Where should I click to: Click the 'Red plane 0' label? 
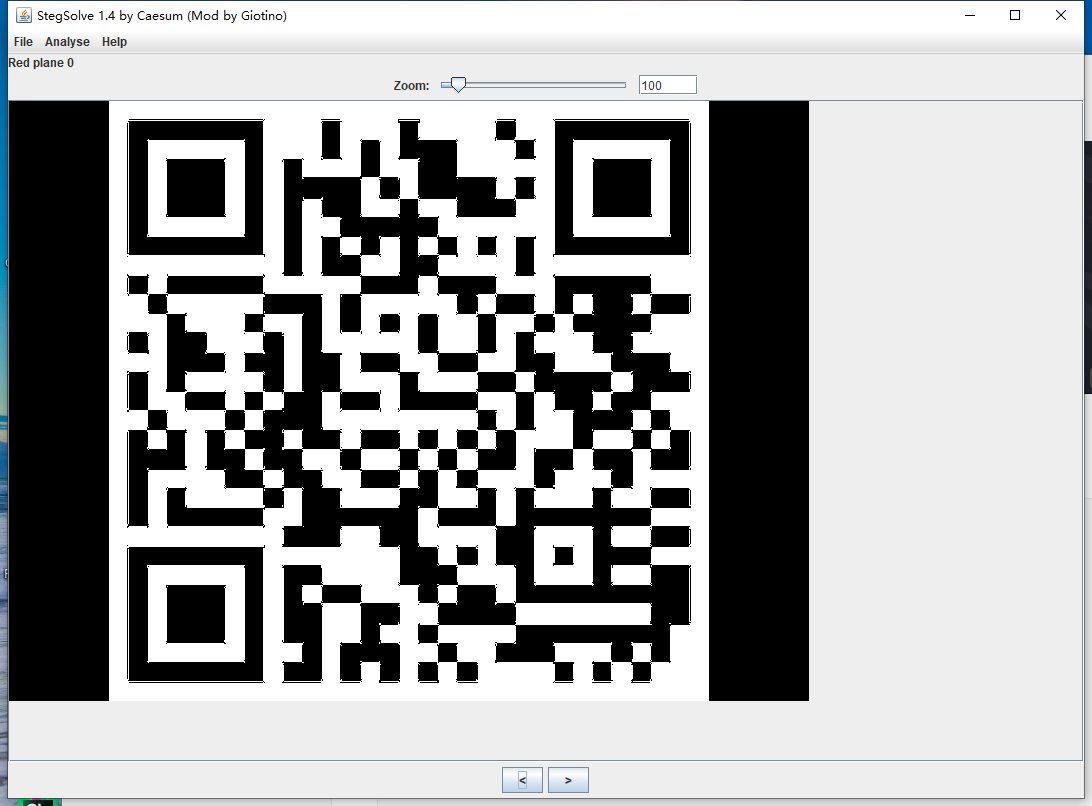pyautogui.click(x=41, y=63)
